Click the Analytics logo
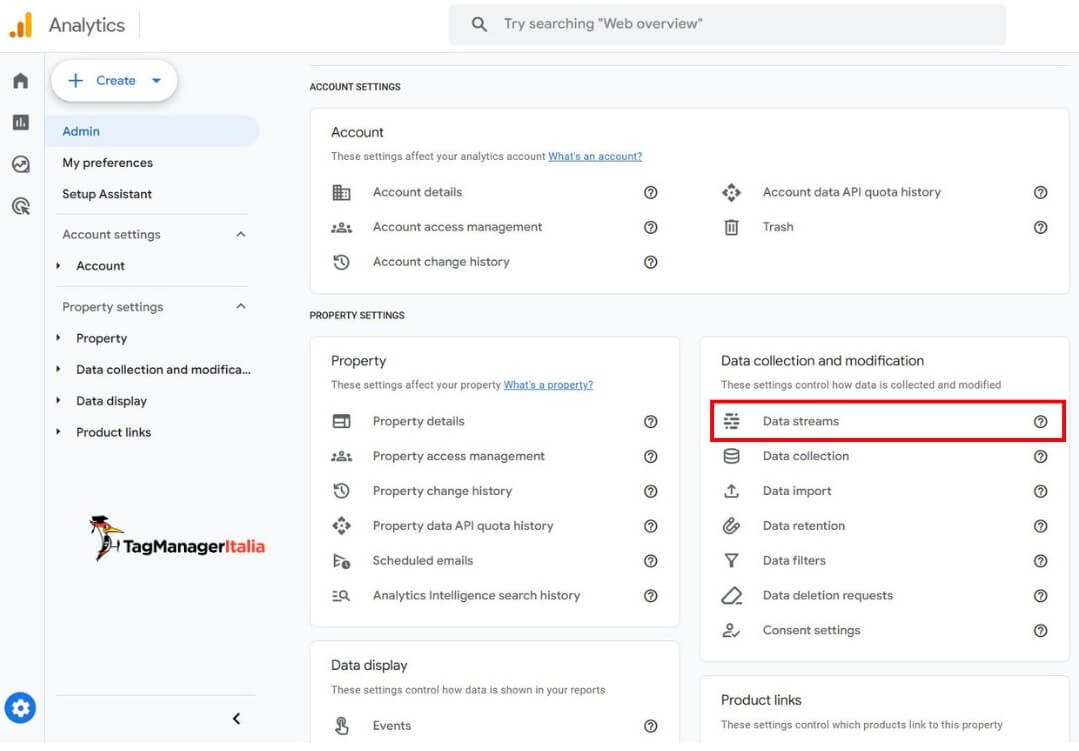 pos(21,25)
